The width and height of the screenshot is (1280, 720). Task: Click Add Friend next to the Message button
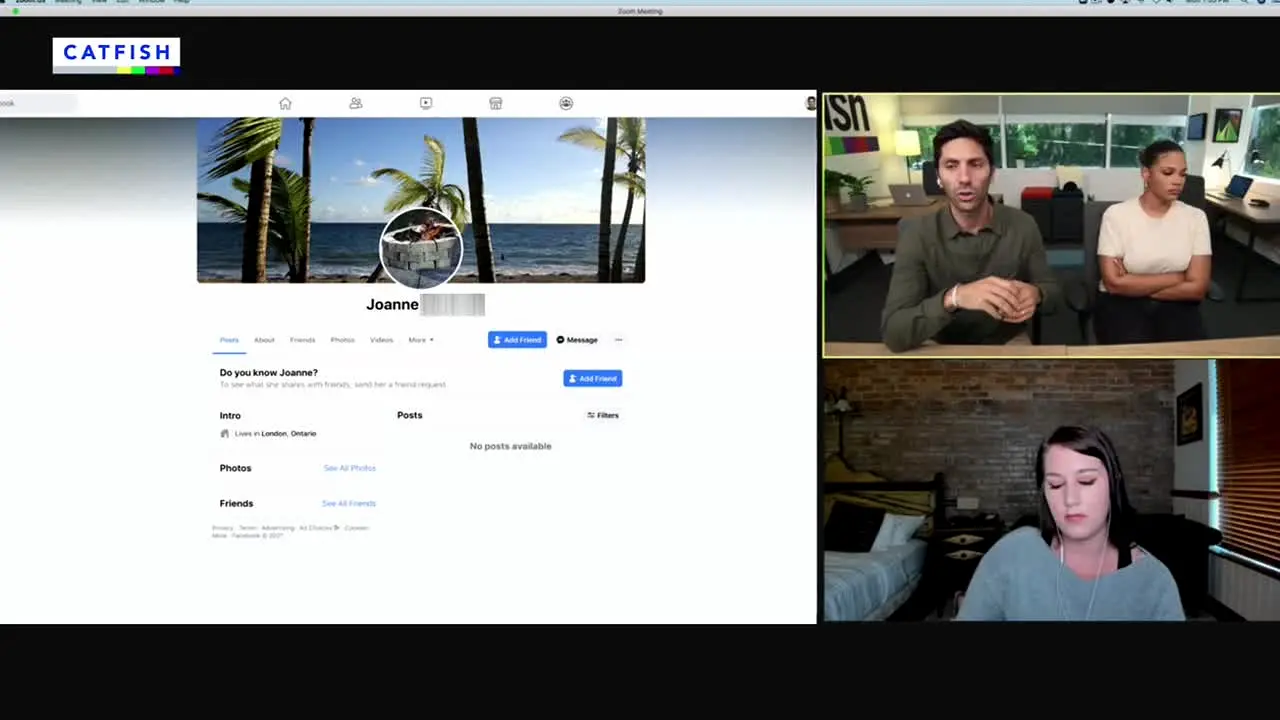(x=517, y=340)
